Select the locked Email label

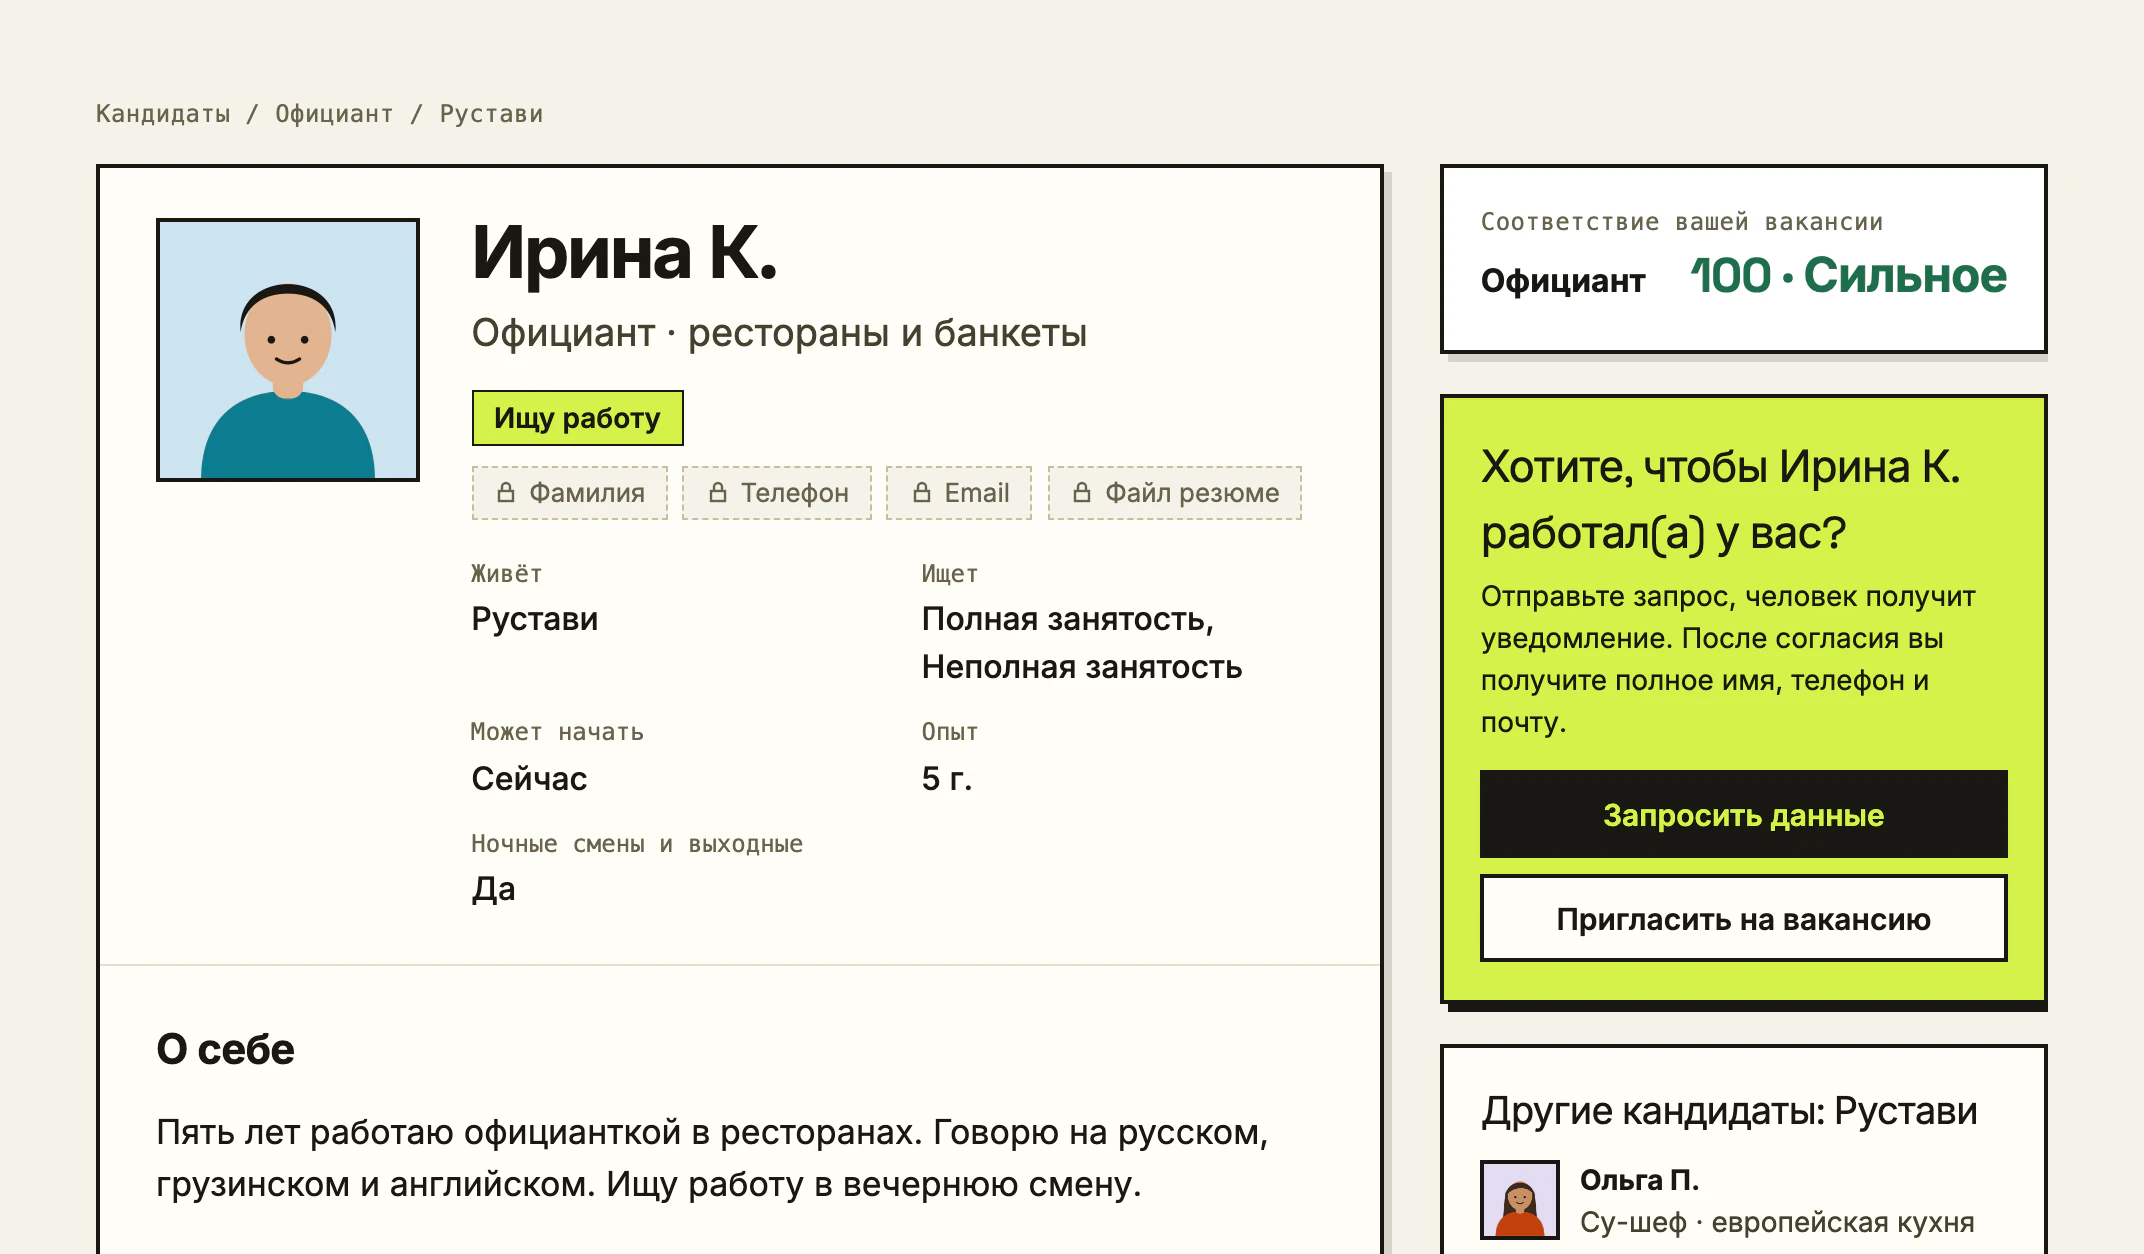click(x=977, y=493)
